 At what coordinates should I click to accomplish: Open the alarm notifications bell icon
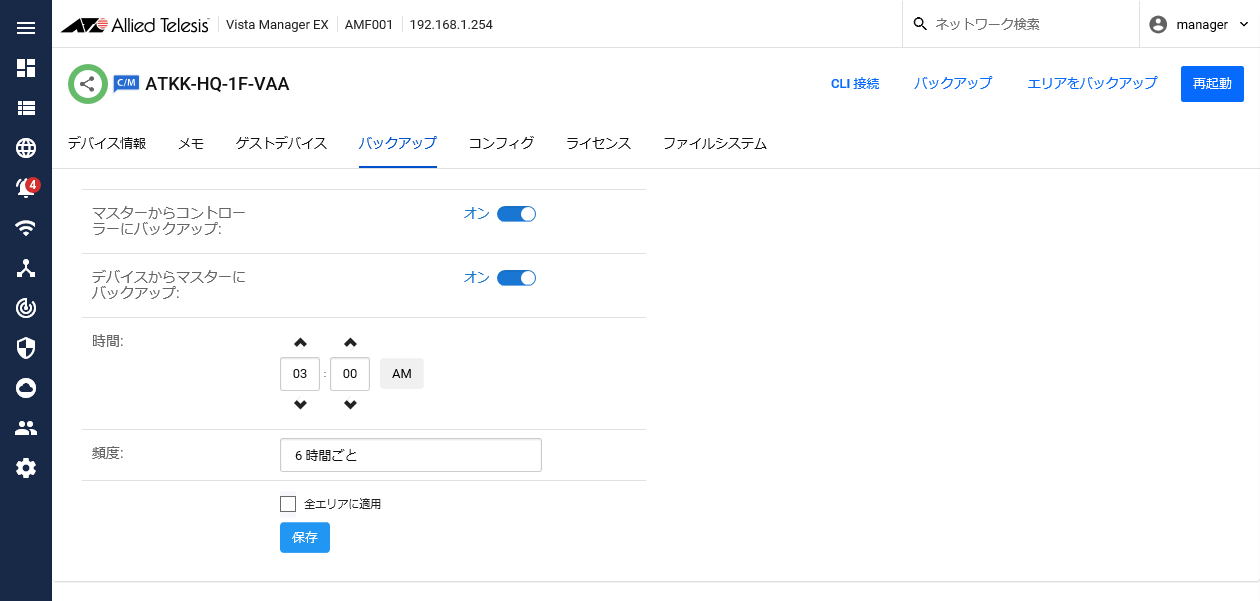coord(26,188)
